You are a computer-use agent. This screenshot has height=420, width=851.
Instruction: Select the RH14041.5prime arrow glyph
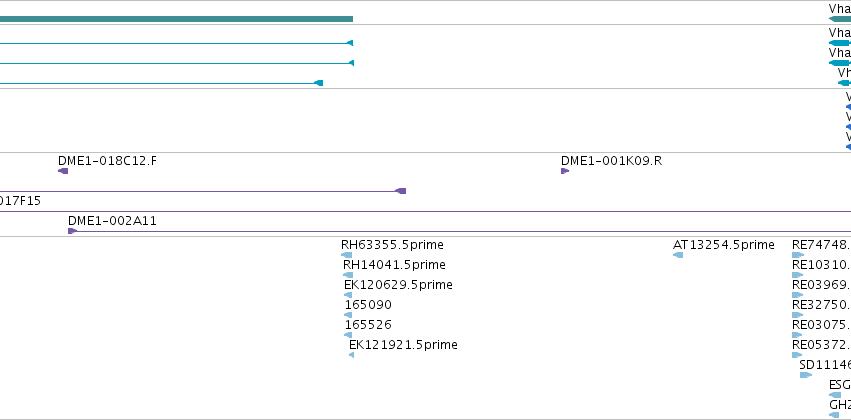pyautogui.click(x=348, y=275)
